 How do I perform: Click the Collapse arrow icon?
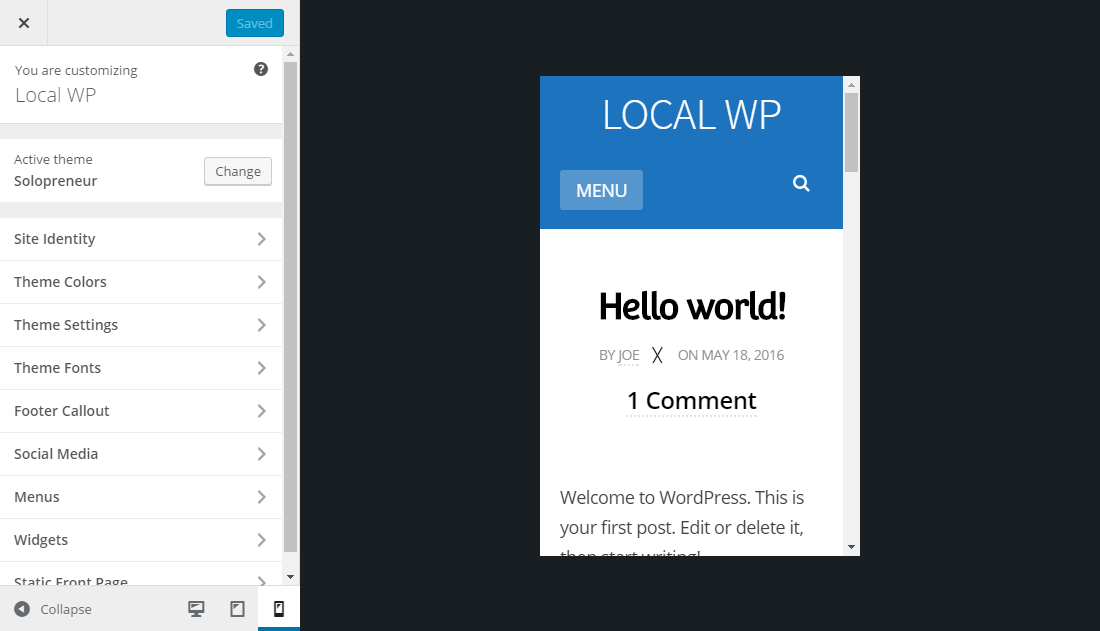(22, 609)
